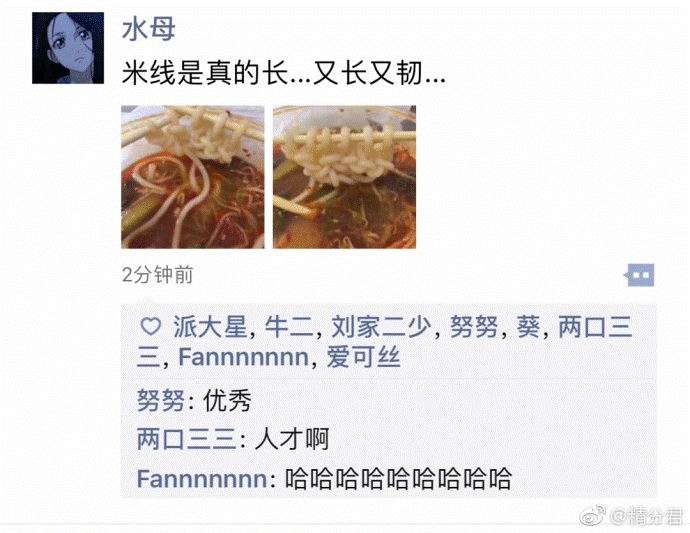Open commenter Fannnnnnn's name
The width and height of the screenshot is (690, 533).
tap(202, 478)
